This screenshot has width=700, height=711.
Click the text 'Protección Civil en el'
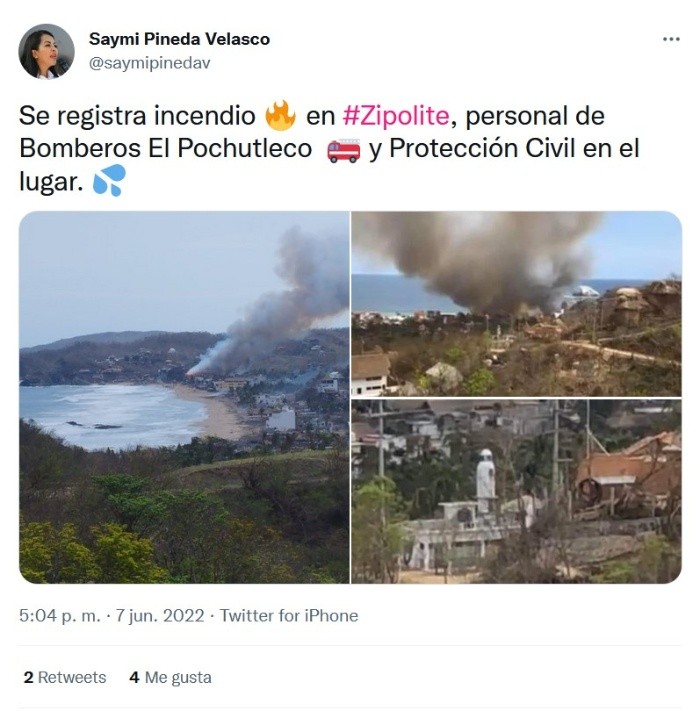click(x=514, y=148)
